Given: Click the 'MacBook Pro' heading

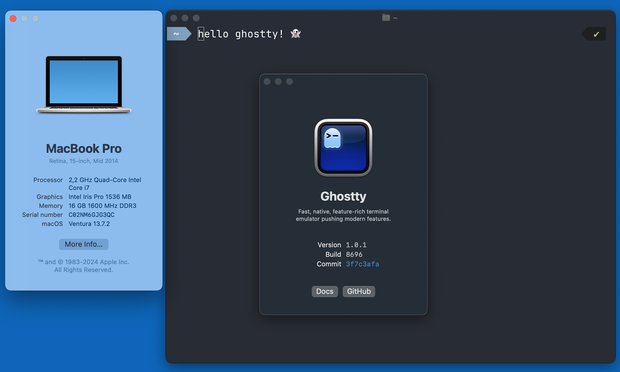Looking at the screenshot, I should (84, 149).
